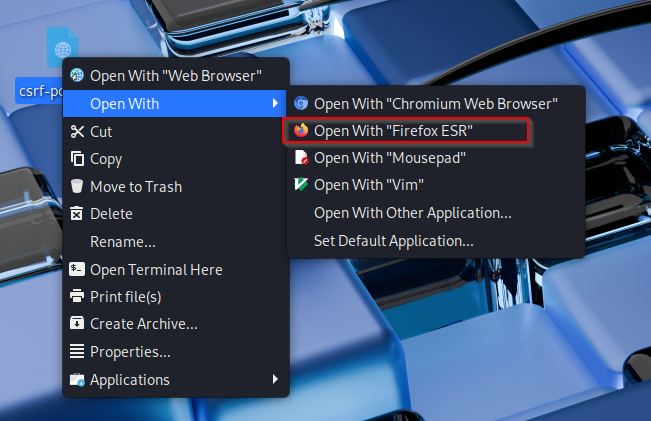This screenshot has height=421, width=651.
Task: Choose Open Terminal Here
Action: tap(176, 269)
